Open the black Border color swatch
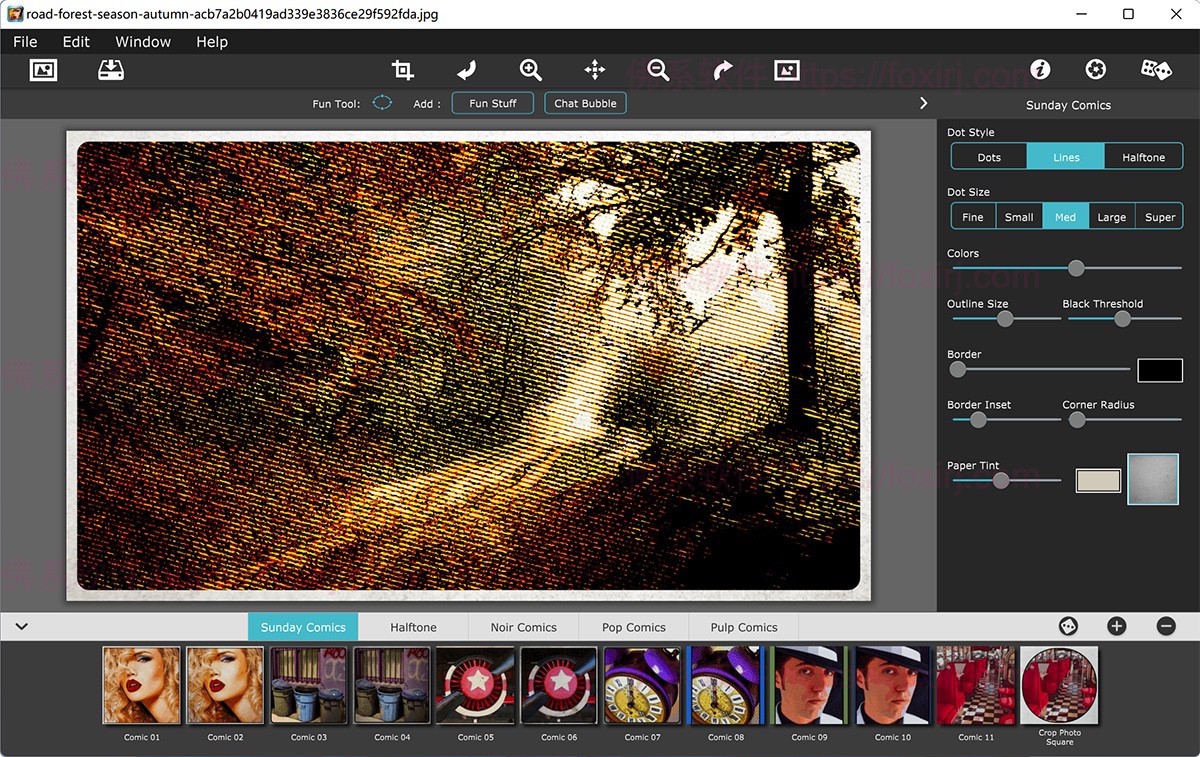 (x=1160, y=370)
